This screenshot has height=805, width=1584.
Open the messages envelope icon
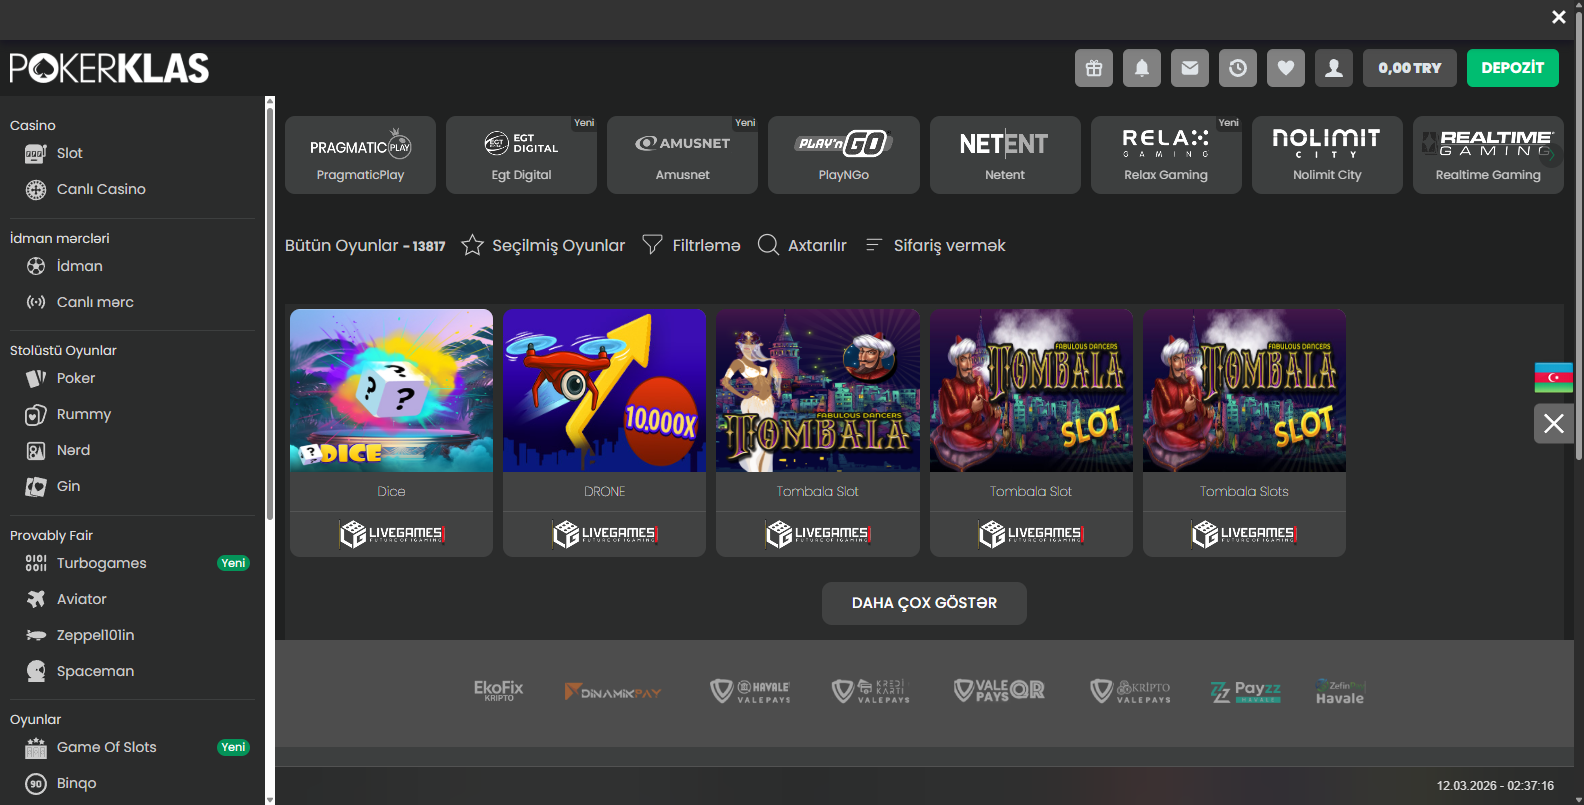coord(1190,68)
